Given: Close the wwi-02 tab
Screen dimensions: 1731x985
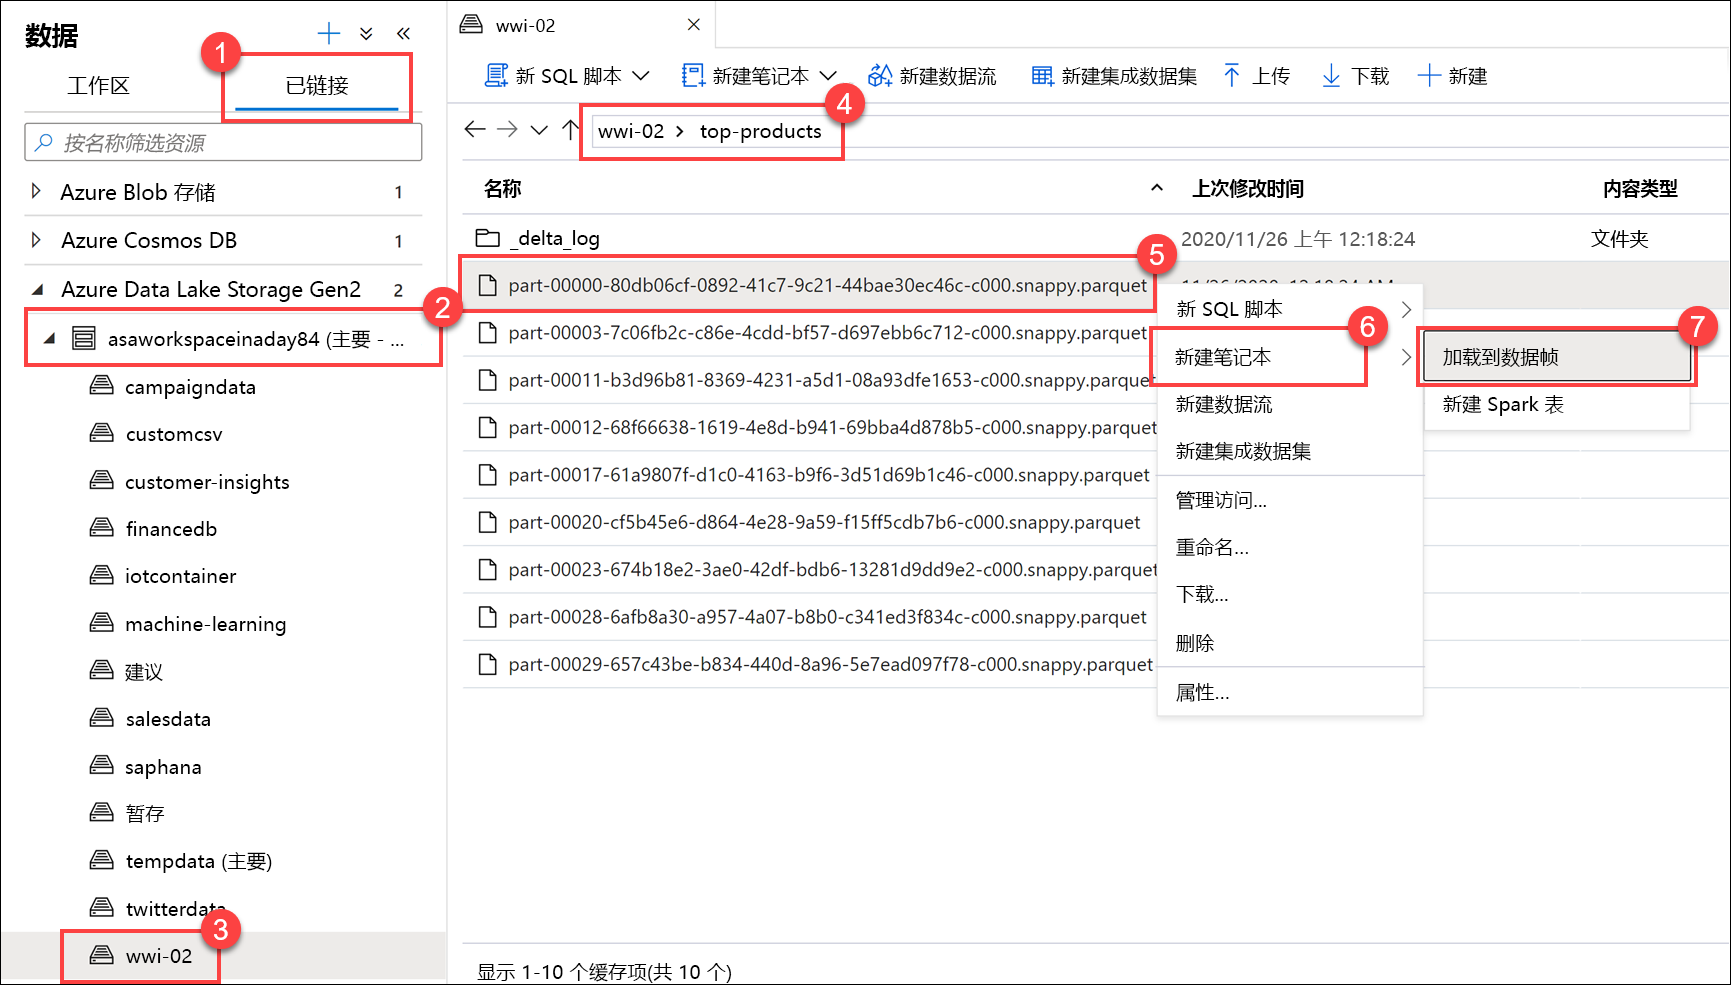Looking at the screenshot, I should pyautogui.click(x=694, y=24).
